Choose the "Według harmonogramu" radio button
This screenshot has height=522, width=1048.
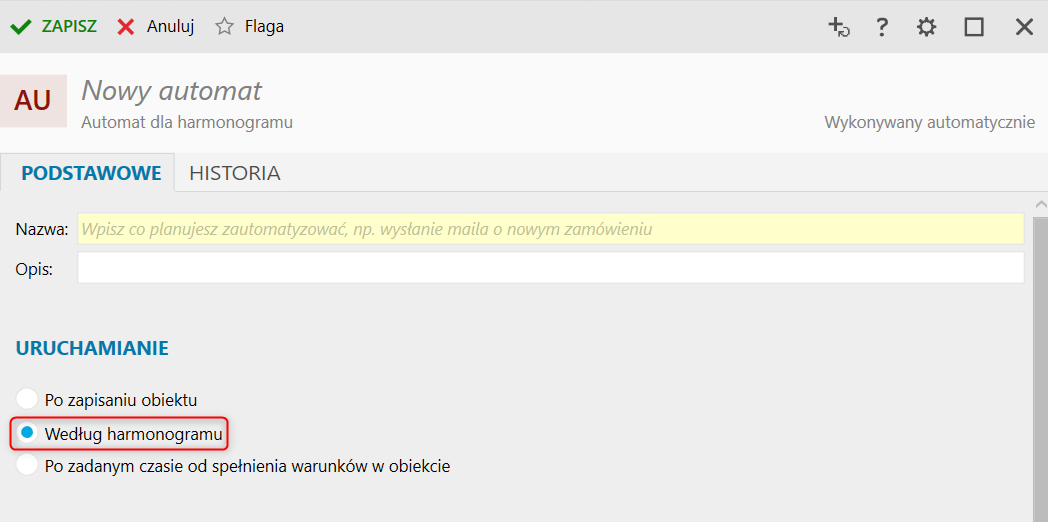point(27,433)
